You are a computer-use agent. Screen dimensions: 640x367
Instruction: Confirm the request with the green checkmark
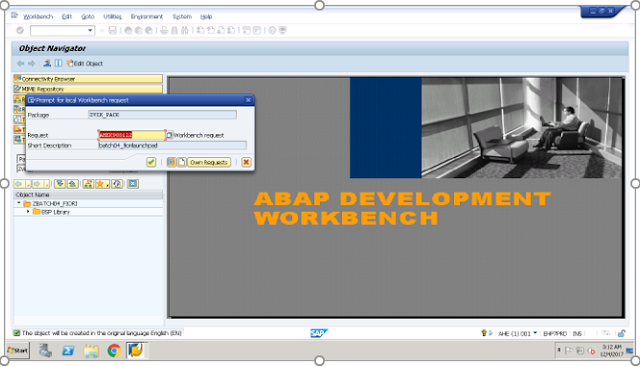[151, 162]
